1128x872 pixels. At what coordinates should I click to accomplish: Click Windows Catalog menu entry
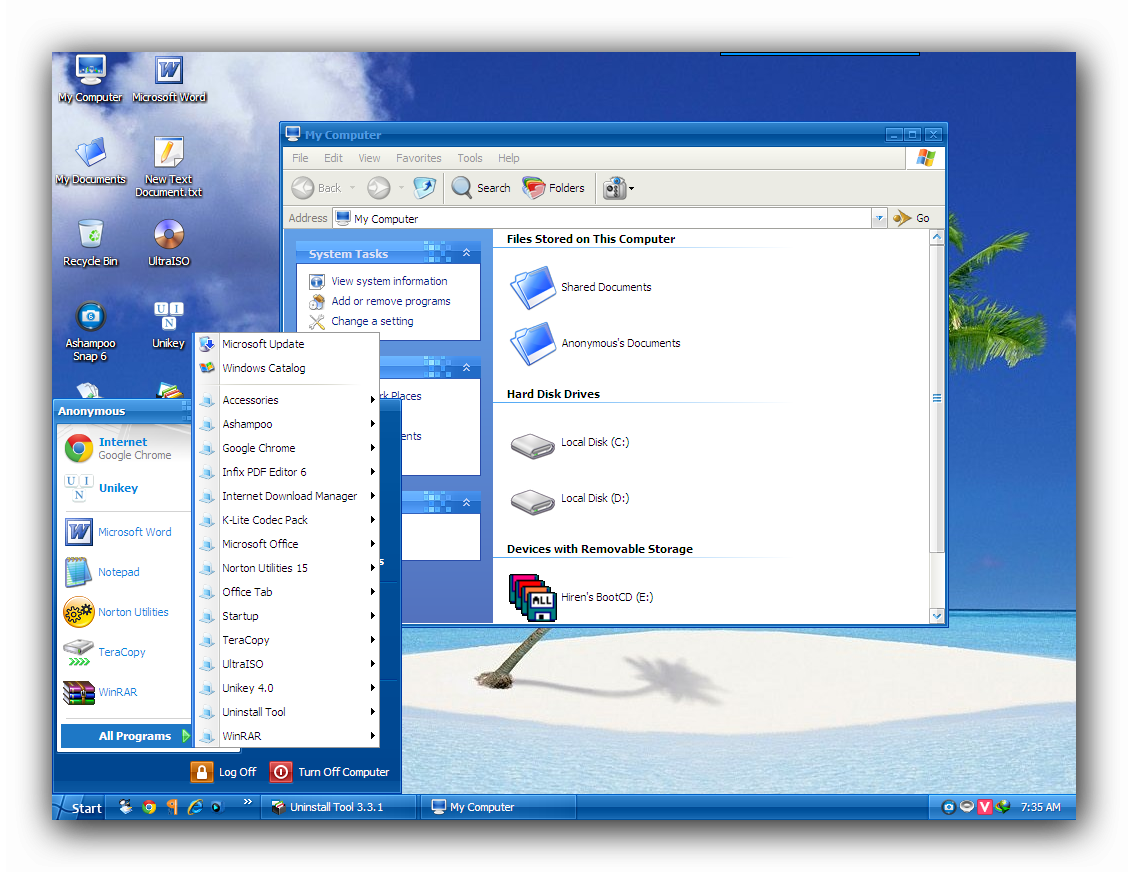288,368
